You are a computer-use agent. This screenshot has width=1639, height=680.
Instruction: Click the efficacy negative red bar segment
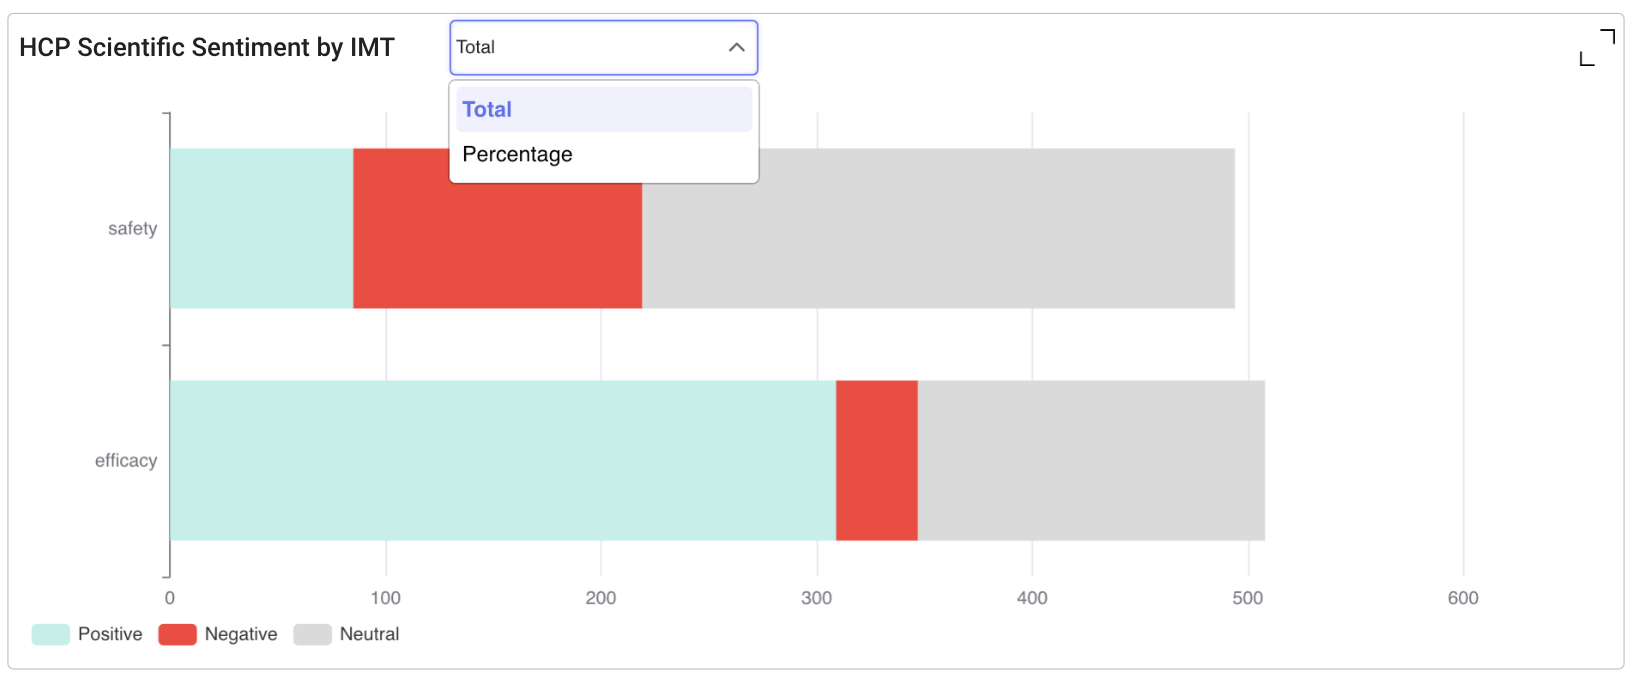877,460
